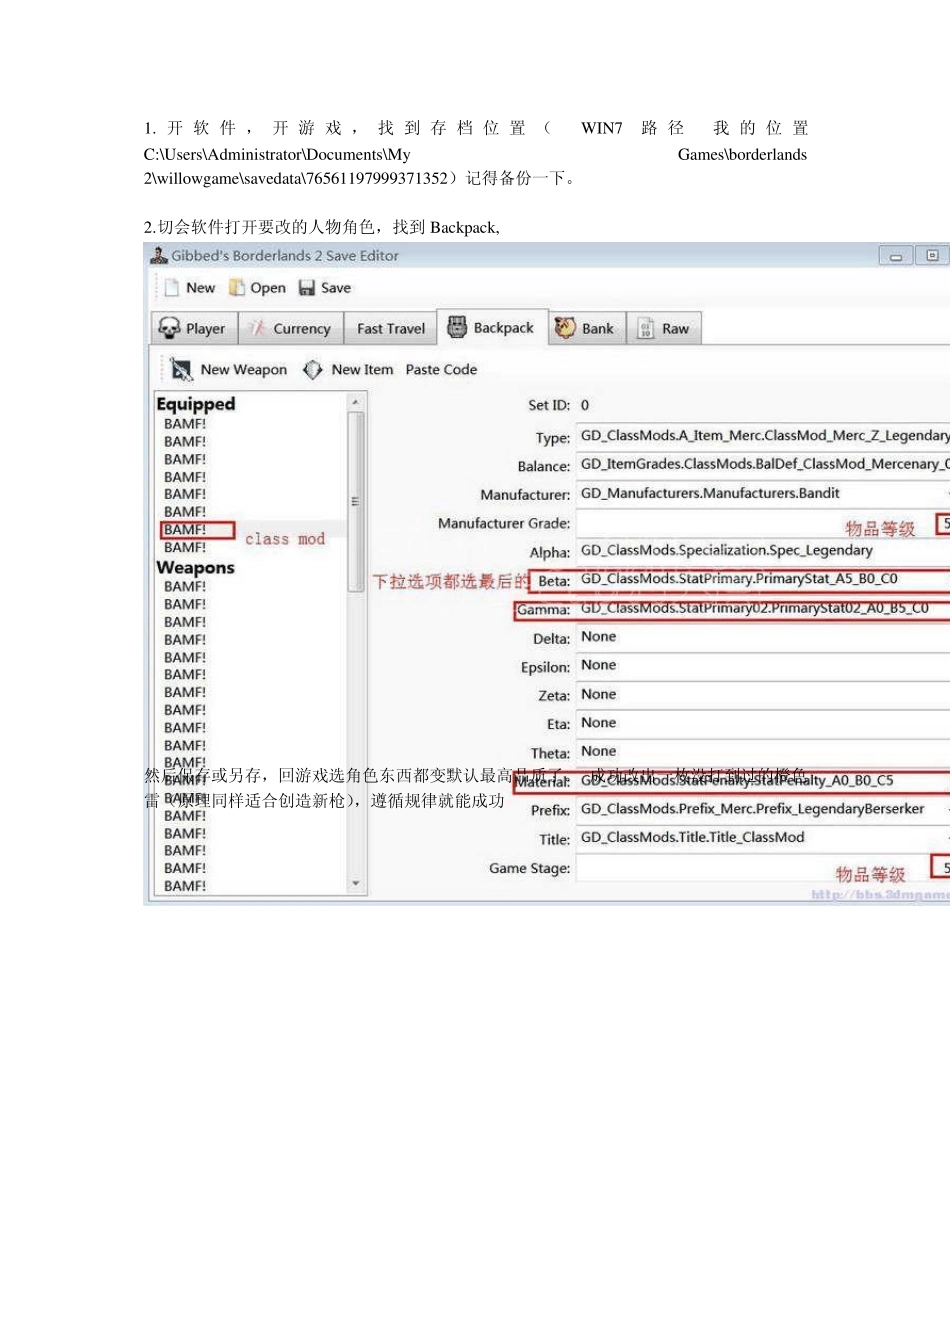
Task: Click the New Item shield icon
Action: 313,370
